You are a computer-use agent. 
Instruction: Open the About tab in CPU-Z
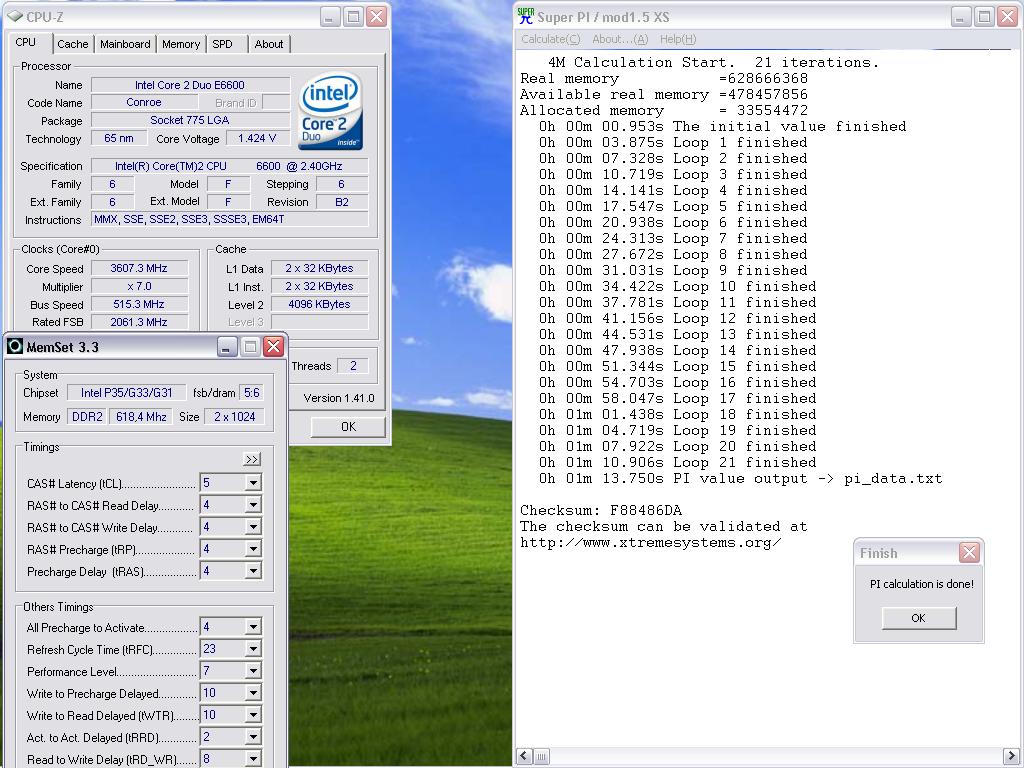[x=269, y=44]
